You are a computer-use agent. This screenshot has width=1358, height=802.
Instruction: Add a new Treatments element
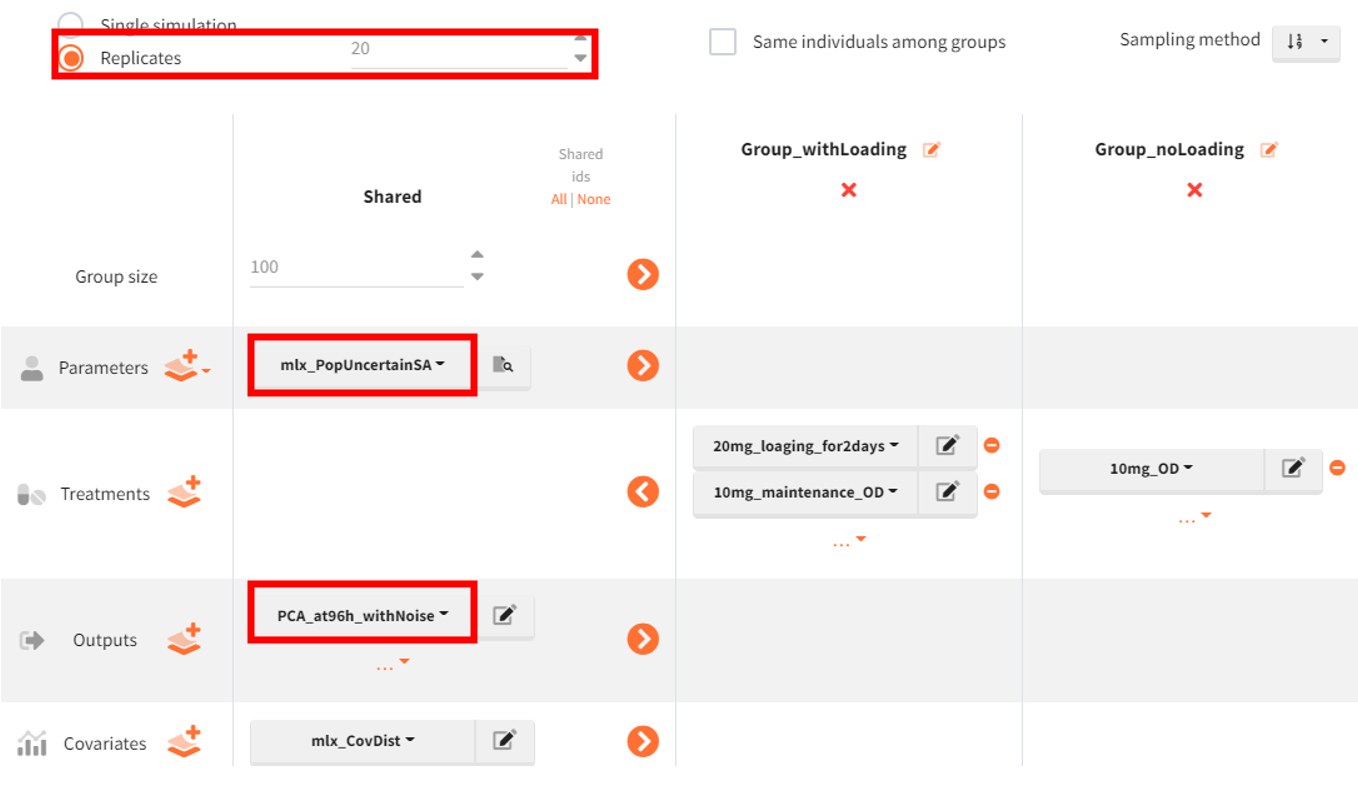[184, 492]
